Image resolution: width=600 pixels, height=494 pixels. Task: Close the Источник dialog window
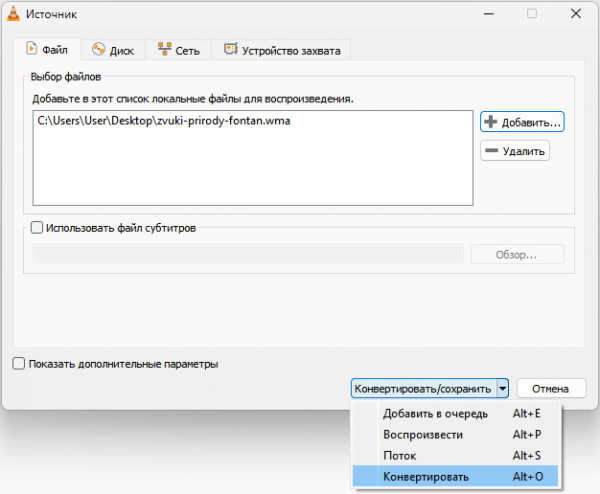click(576, 14)
